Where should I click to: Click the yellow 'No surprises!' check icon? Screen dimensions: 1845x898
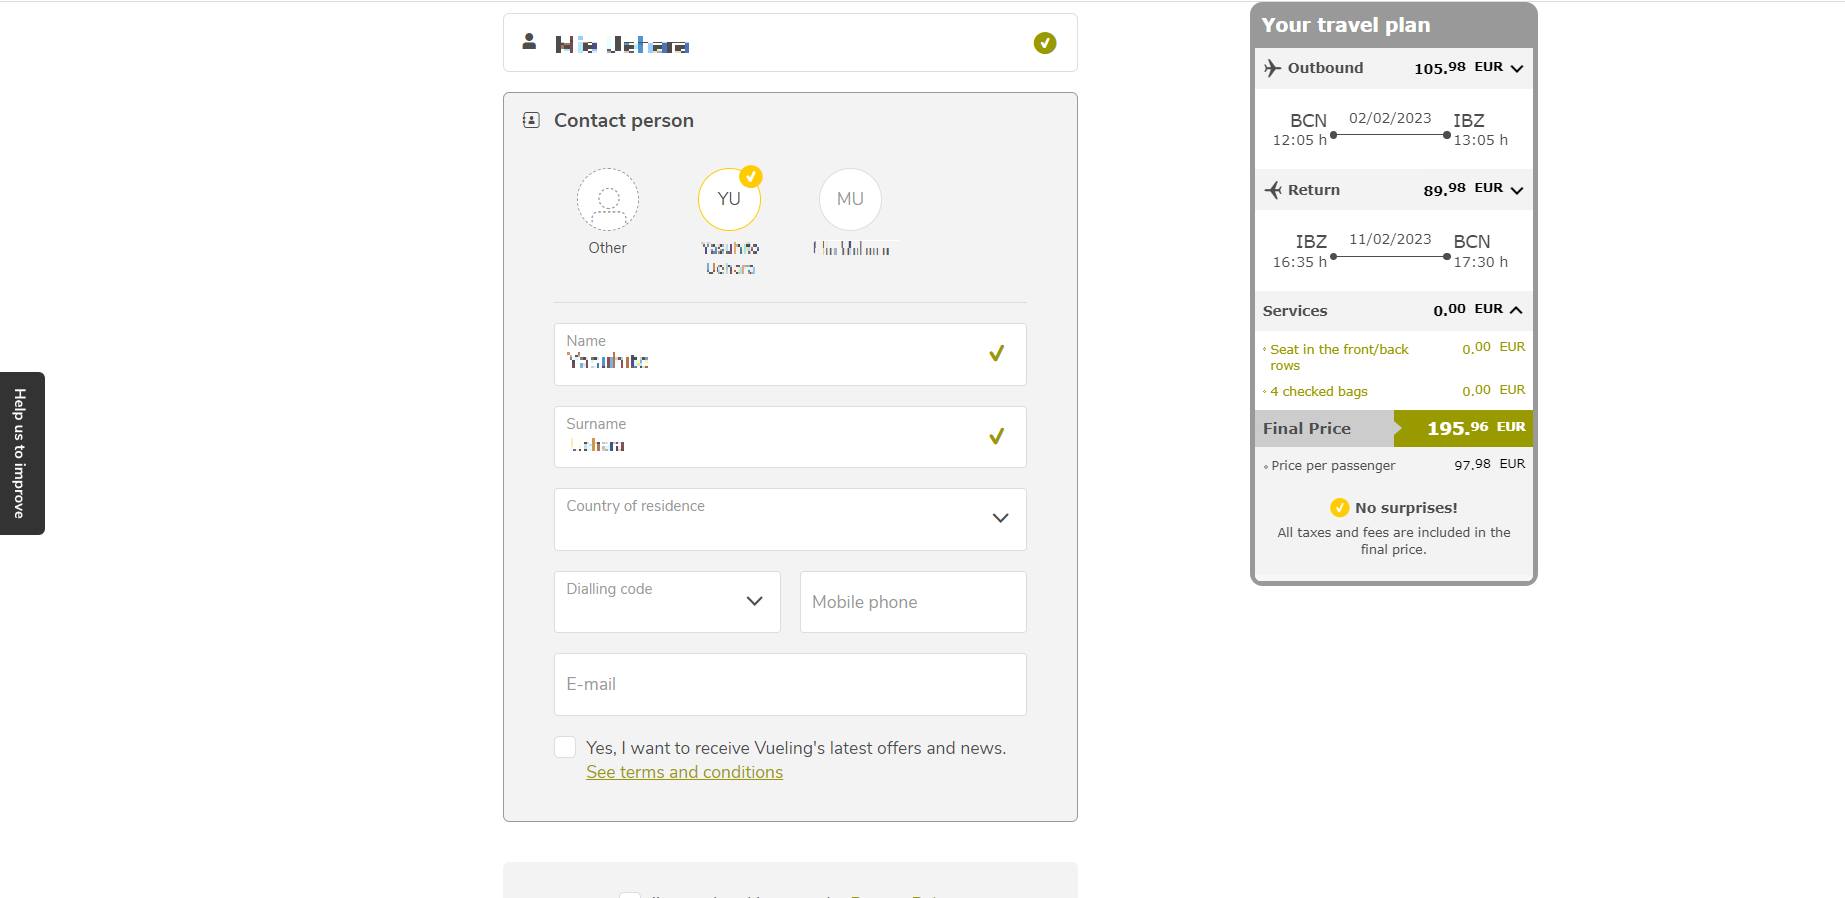pyautogui.click(x=1339, y=508)
